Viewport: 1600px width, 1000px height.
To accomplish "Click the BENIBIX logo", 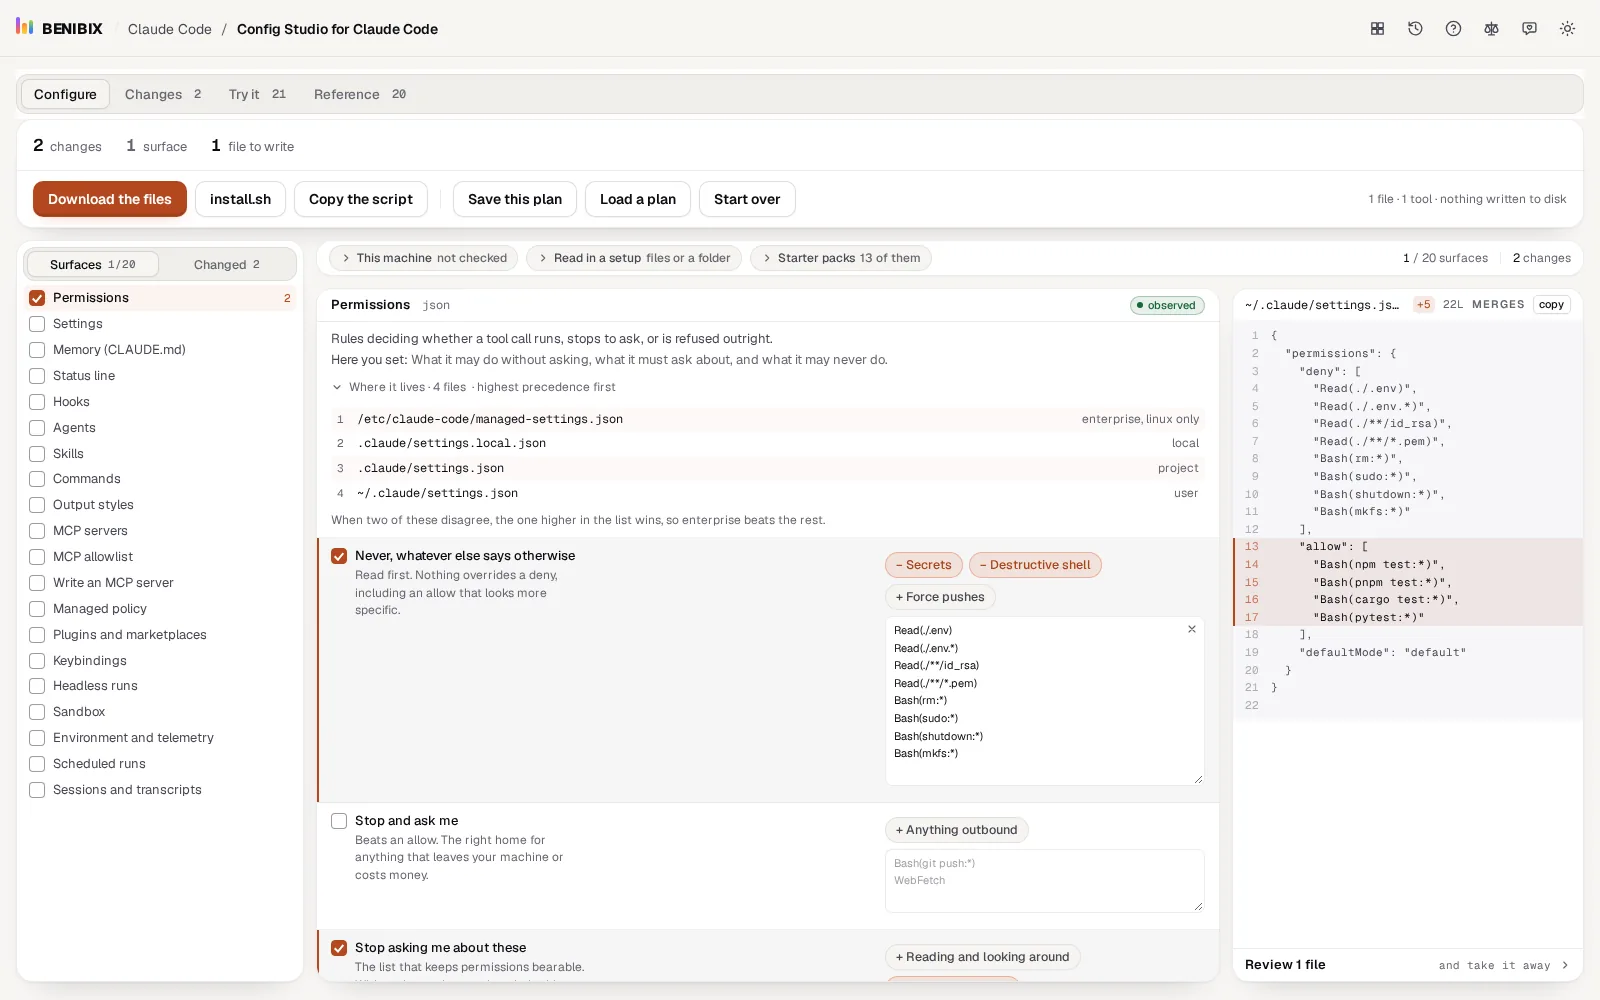I will tap(59, 28).
